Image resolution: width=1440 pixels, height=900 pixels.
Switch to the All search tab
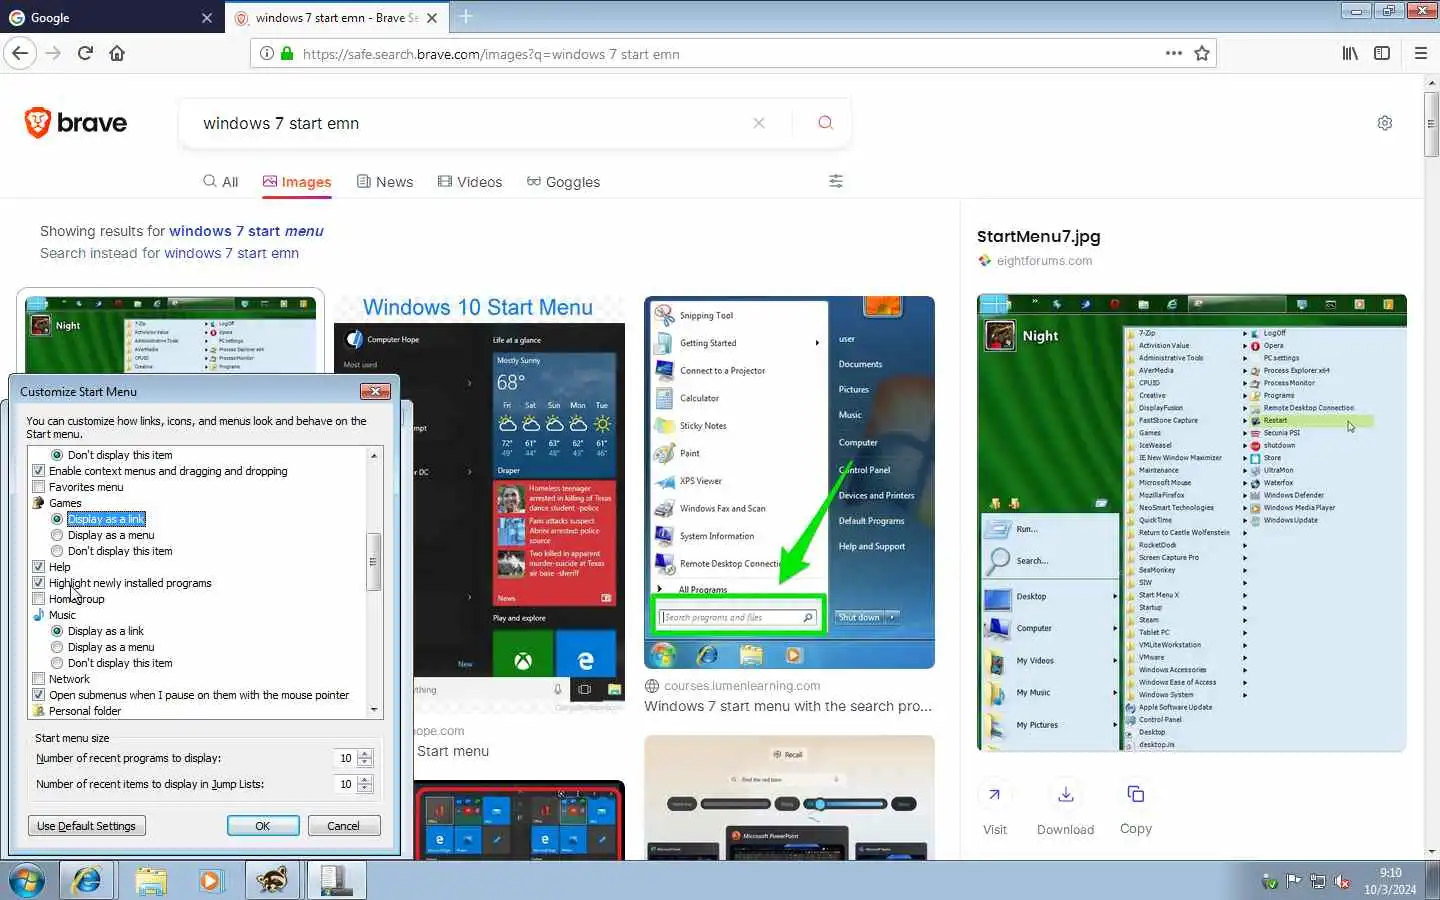(220, 182)
